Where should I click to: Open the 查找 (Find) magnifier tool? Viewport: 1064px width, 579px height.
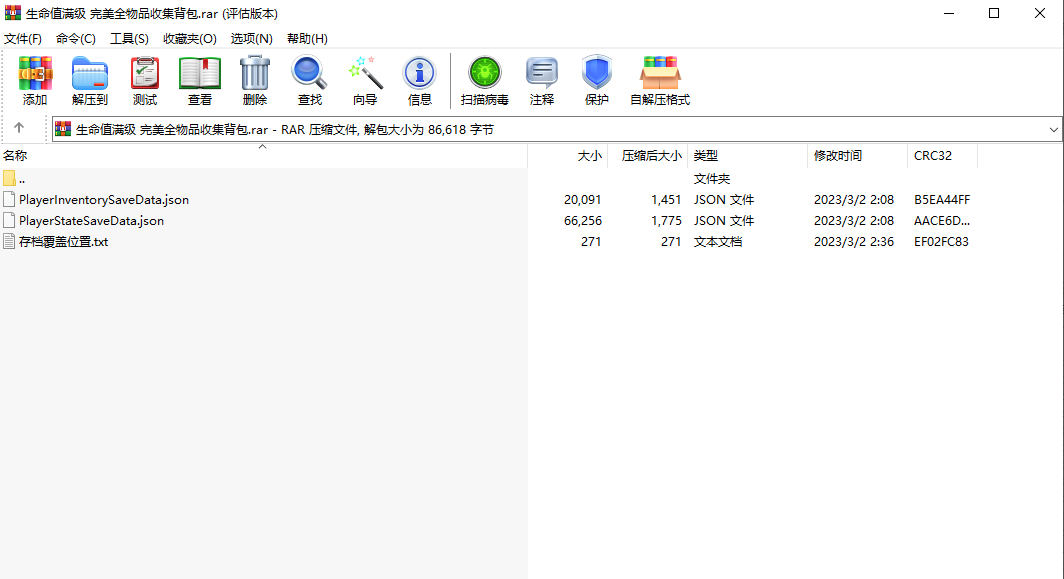tap(310, 81)
